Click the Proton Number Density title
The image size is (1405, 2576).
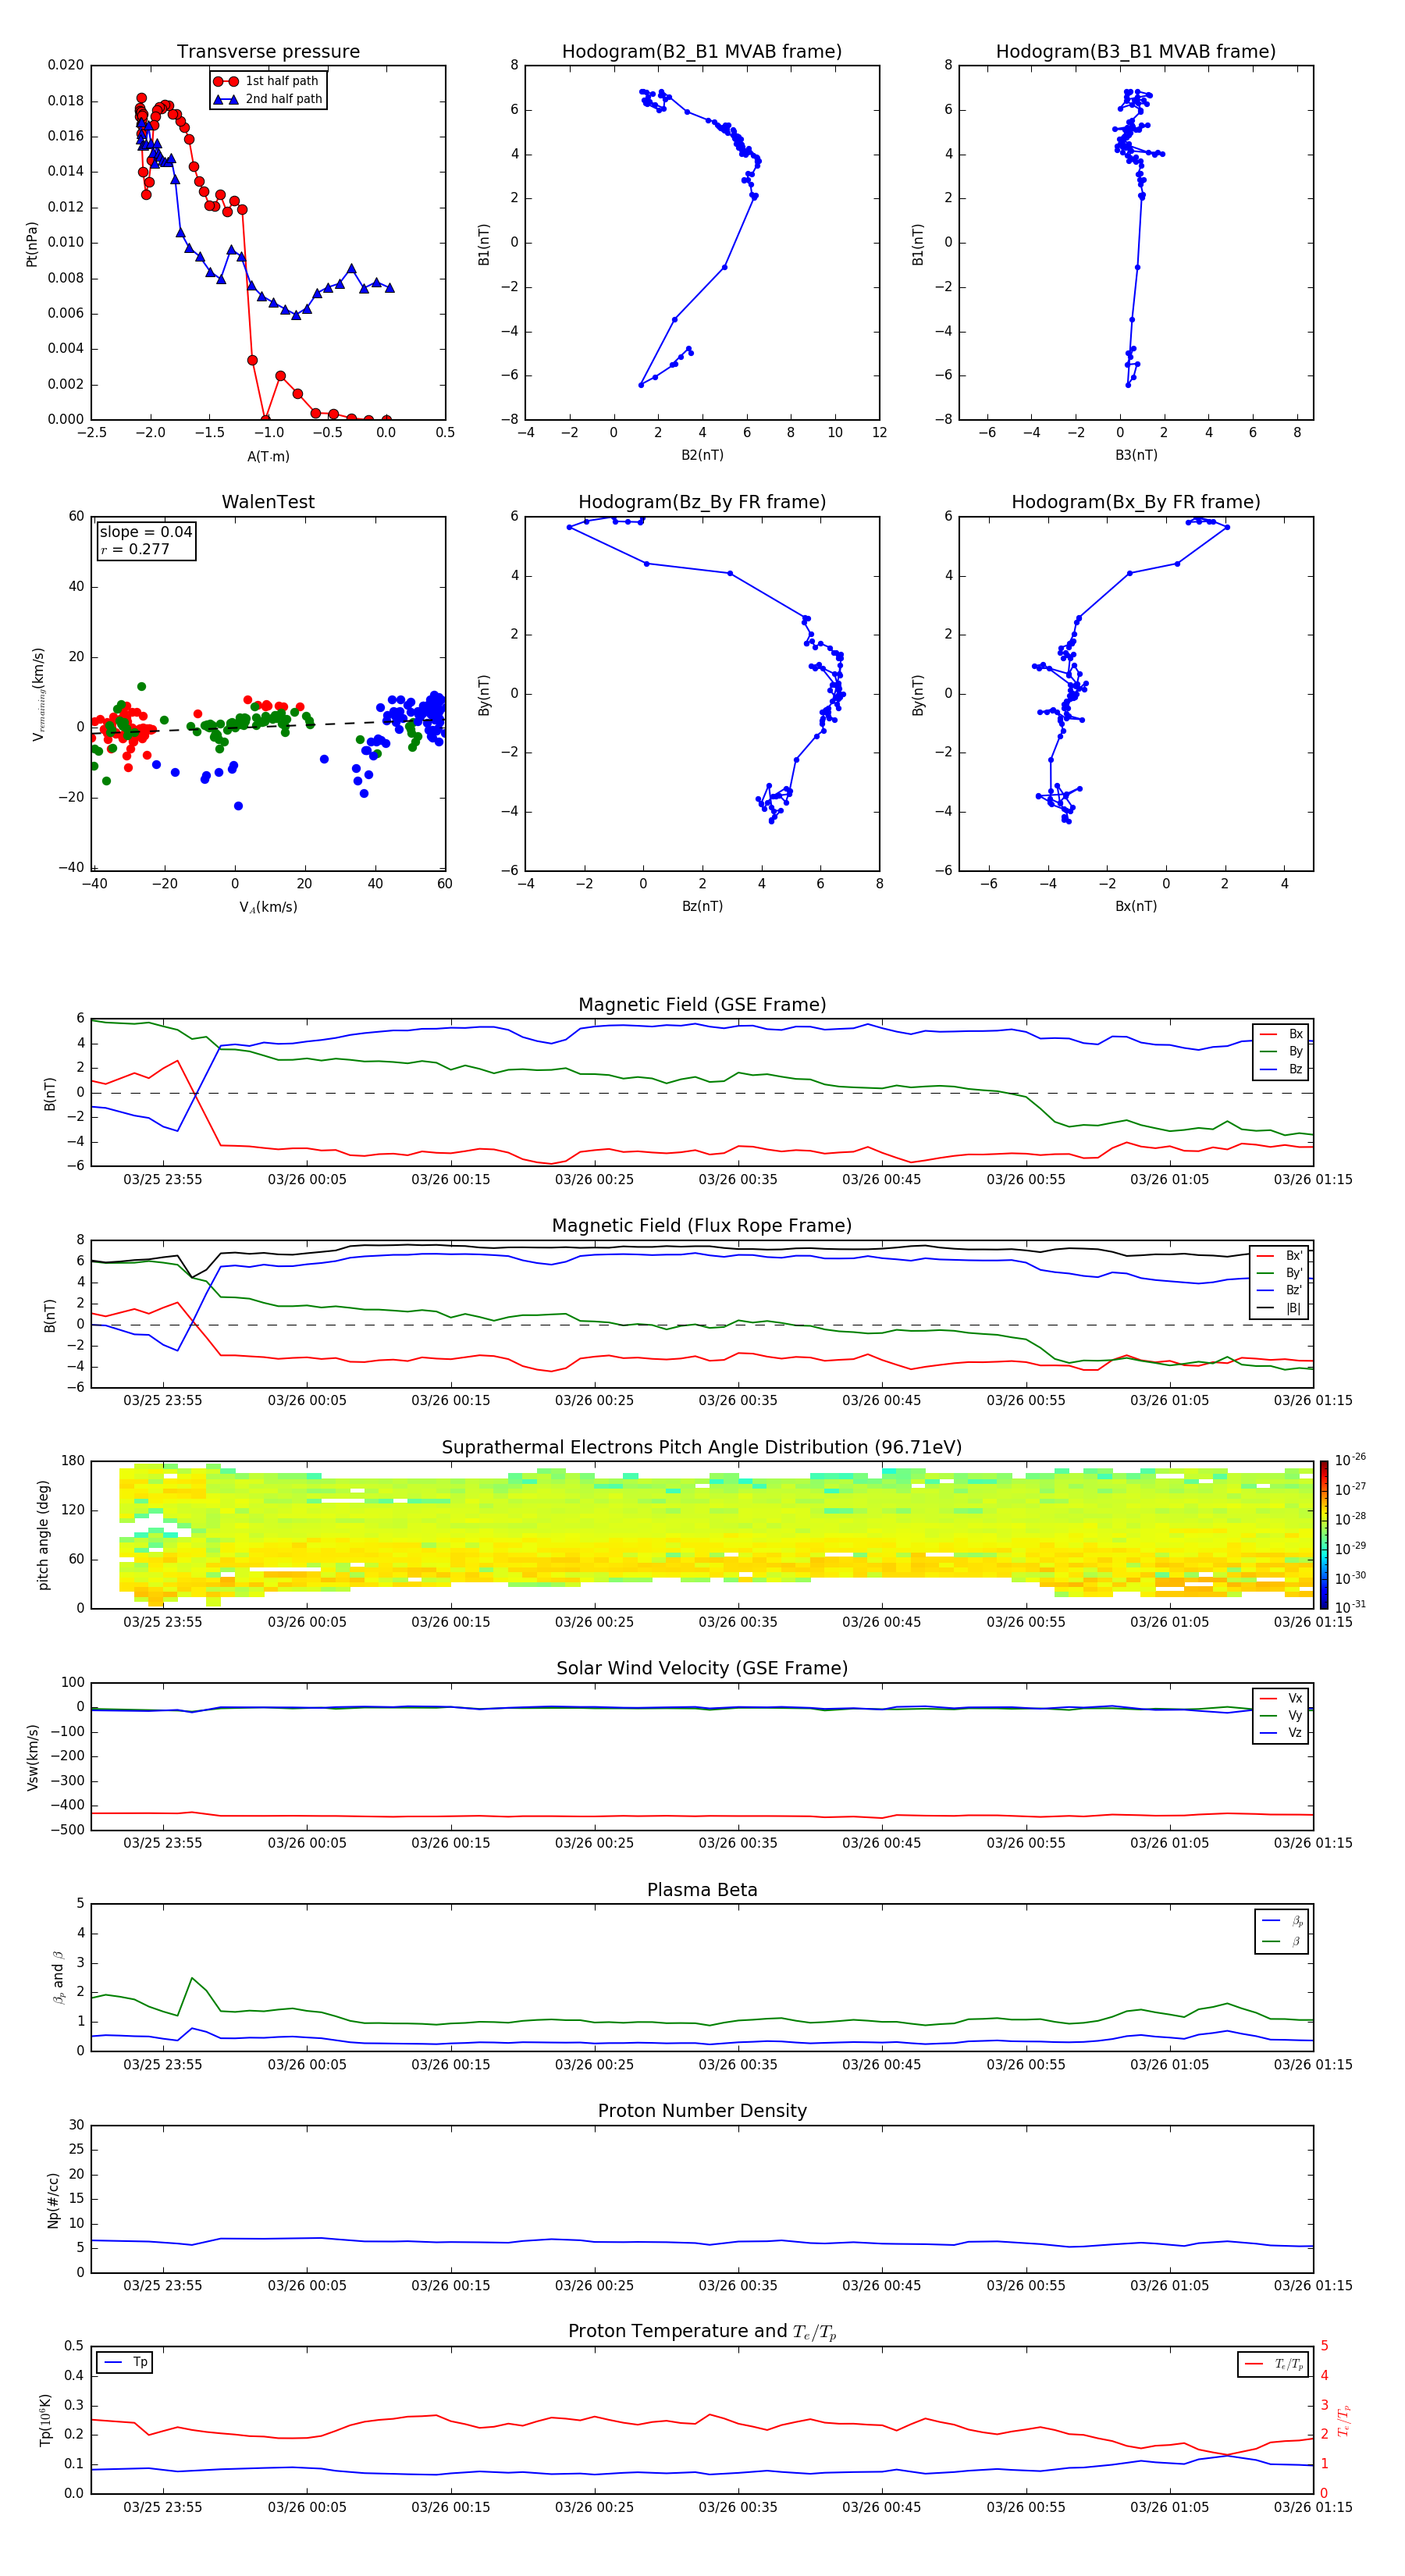[x=702, y=2111]
